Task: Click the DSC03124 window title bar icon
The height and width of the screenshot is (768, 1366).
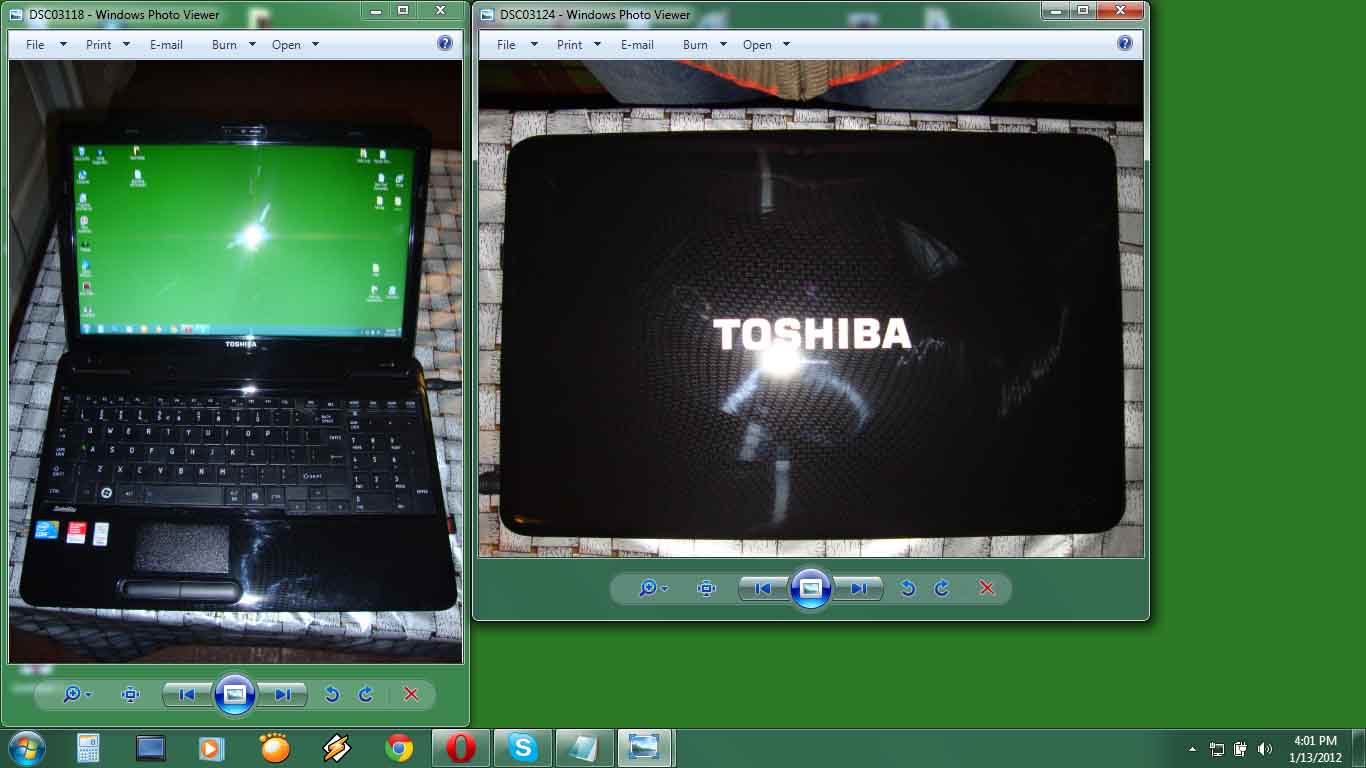Action: click(487, 15)
